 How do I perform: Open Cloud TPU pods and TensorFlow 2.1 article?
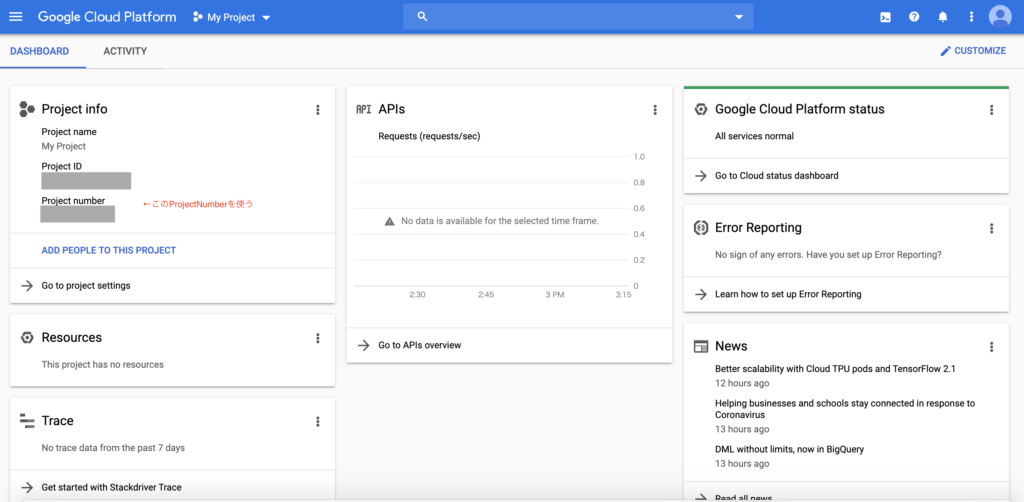click(835, 369)
